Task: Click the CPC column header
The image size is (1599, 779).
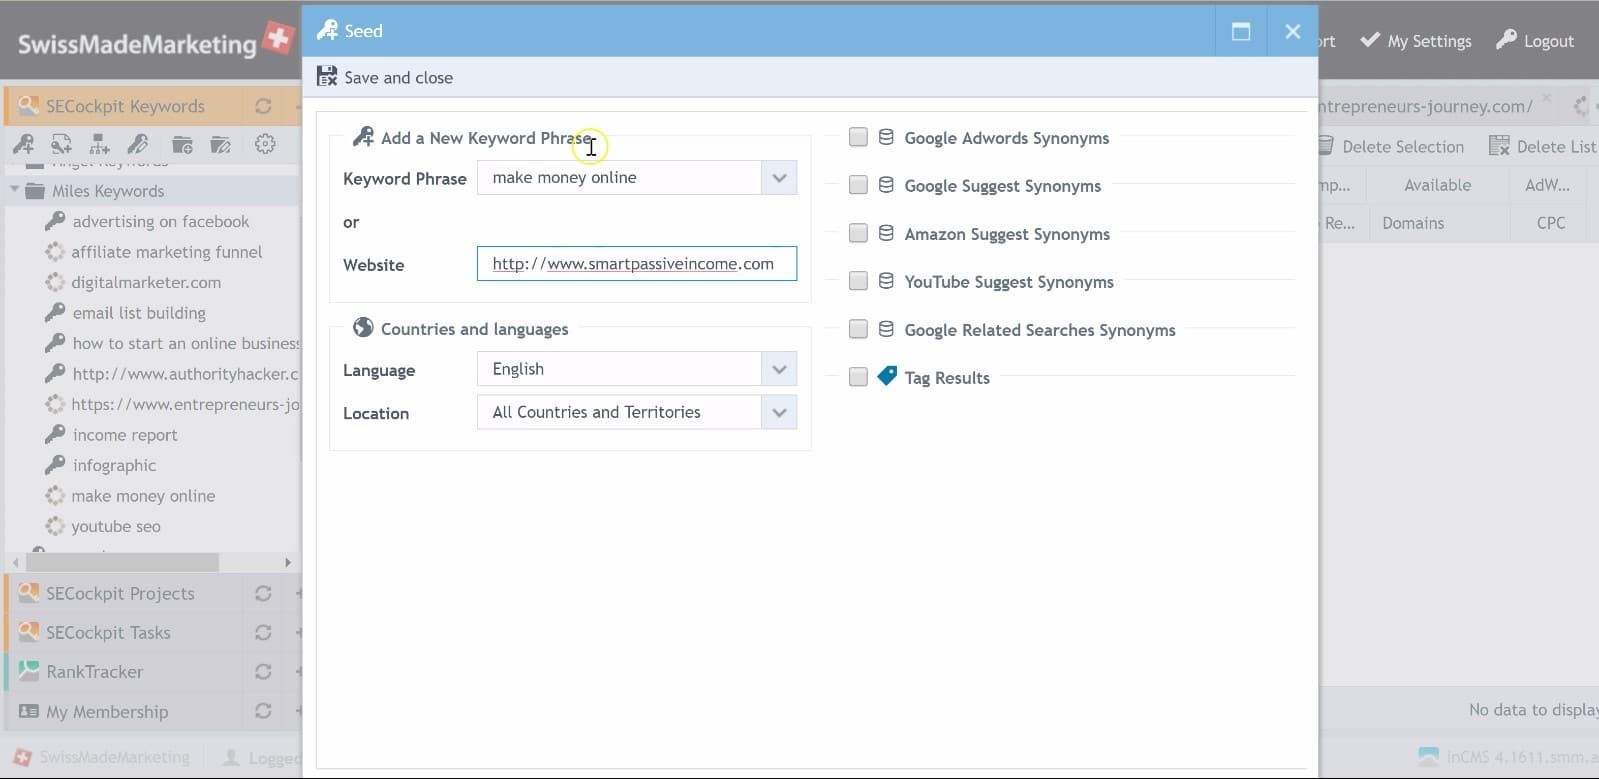Action: pyautogui.click(x=1551, y=223)
